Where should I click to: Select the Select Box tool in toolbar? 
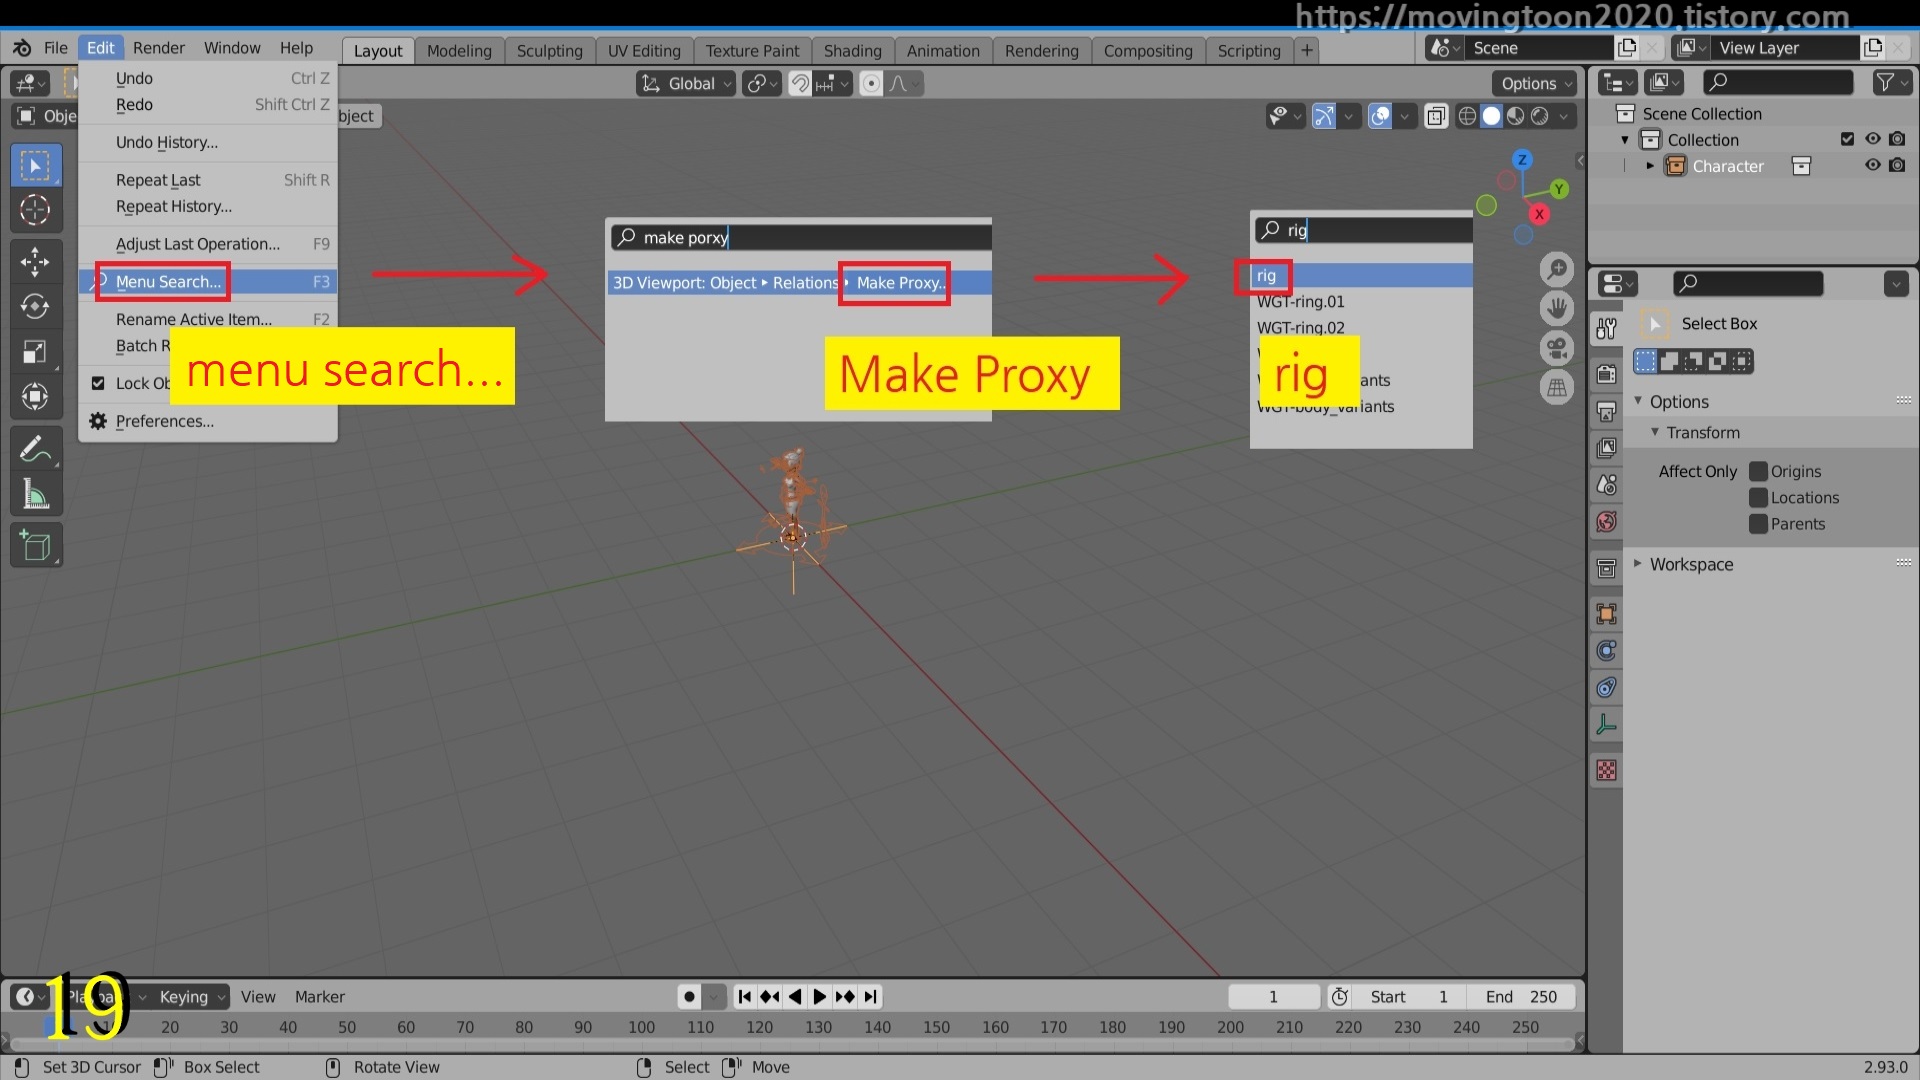[35, 166]
